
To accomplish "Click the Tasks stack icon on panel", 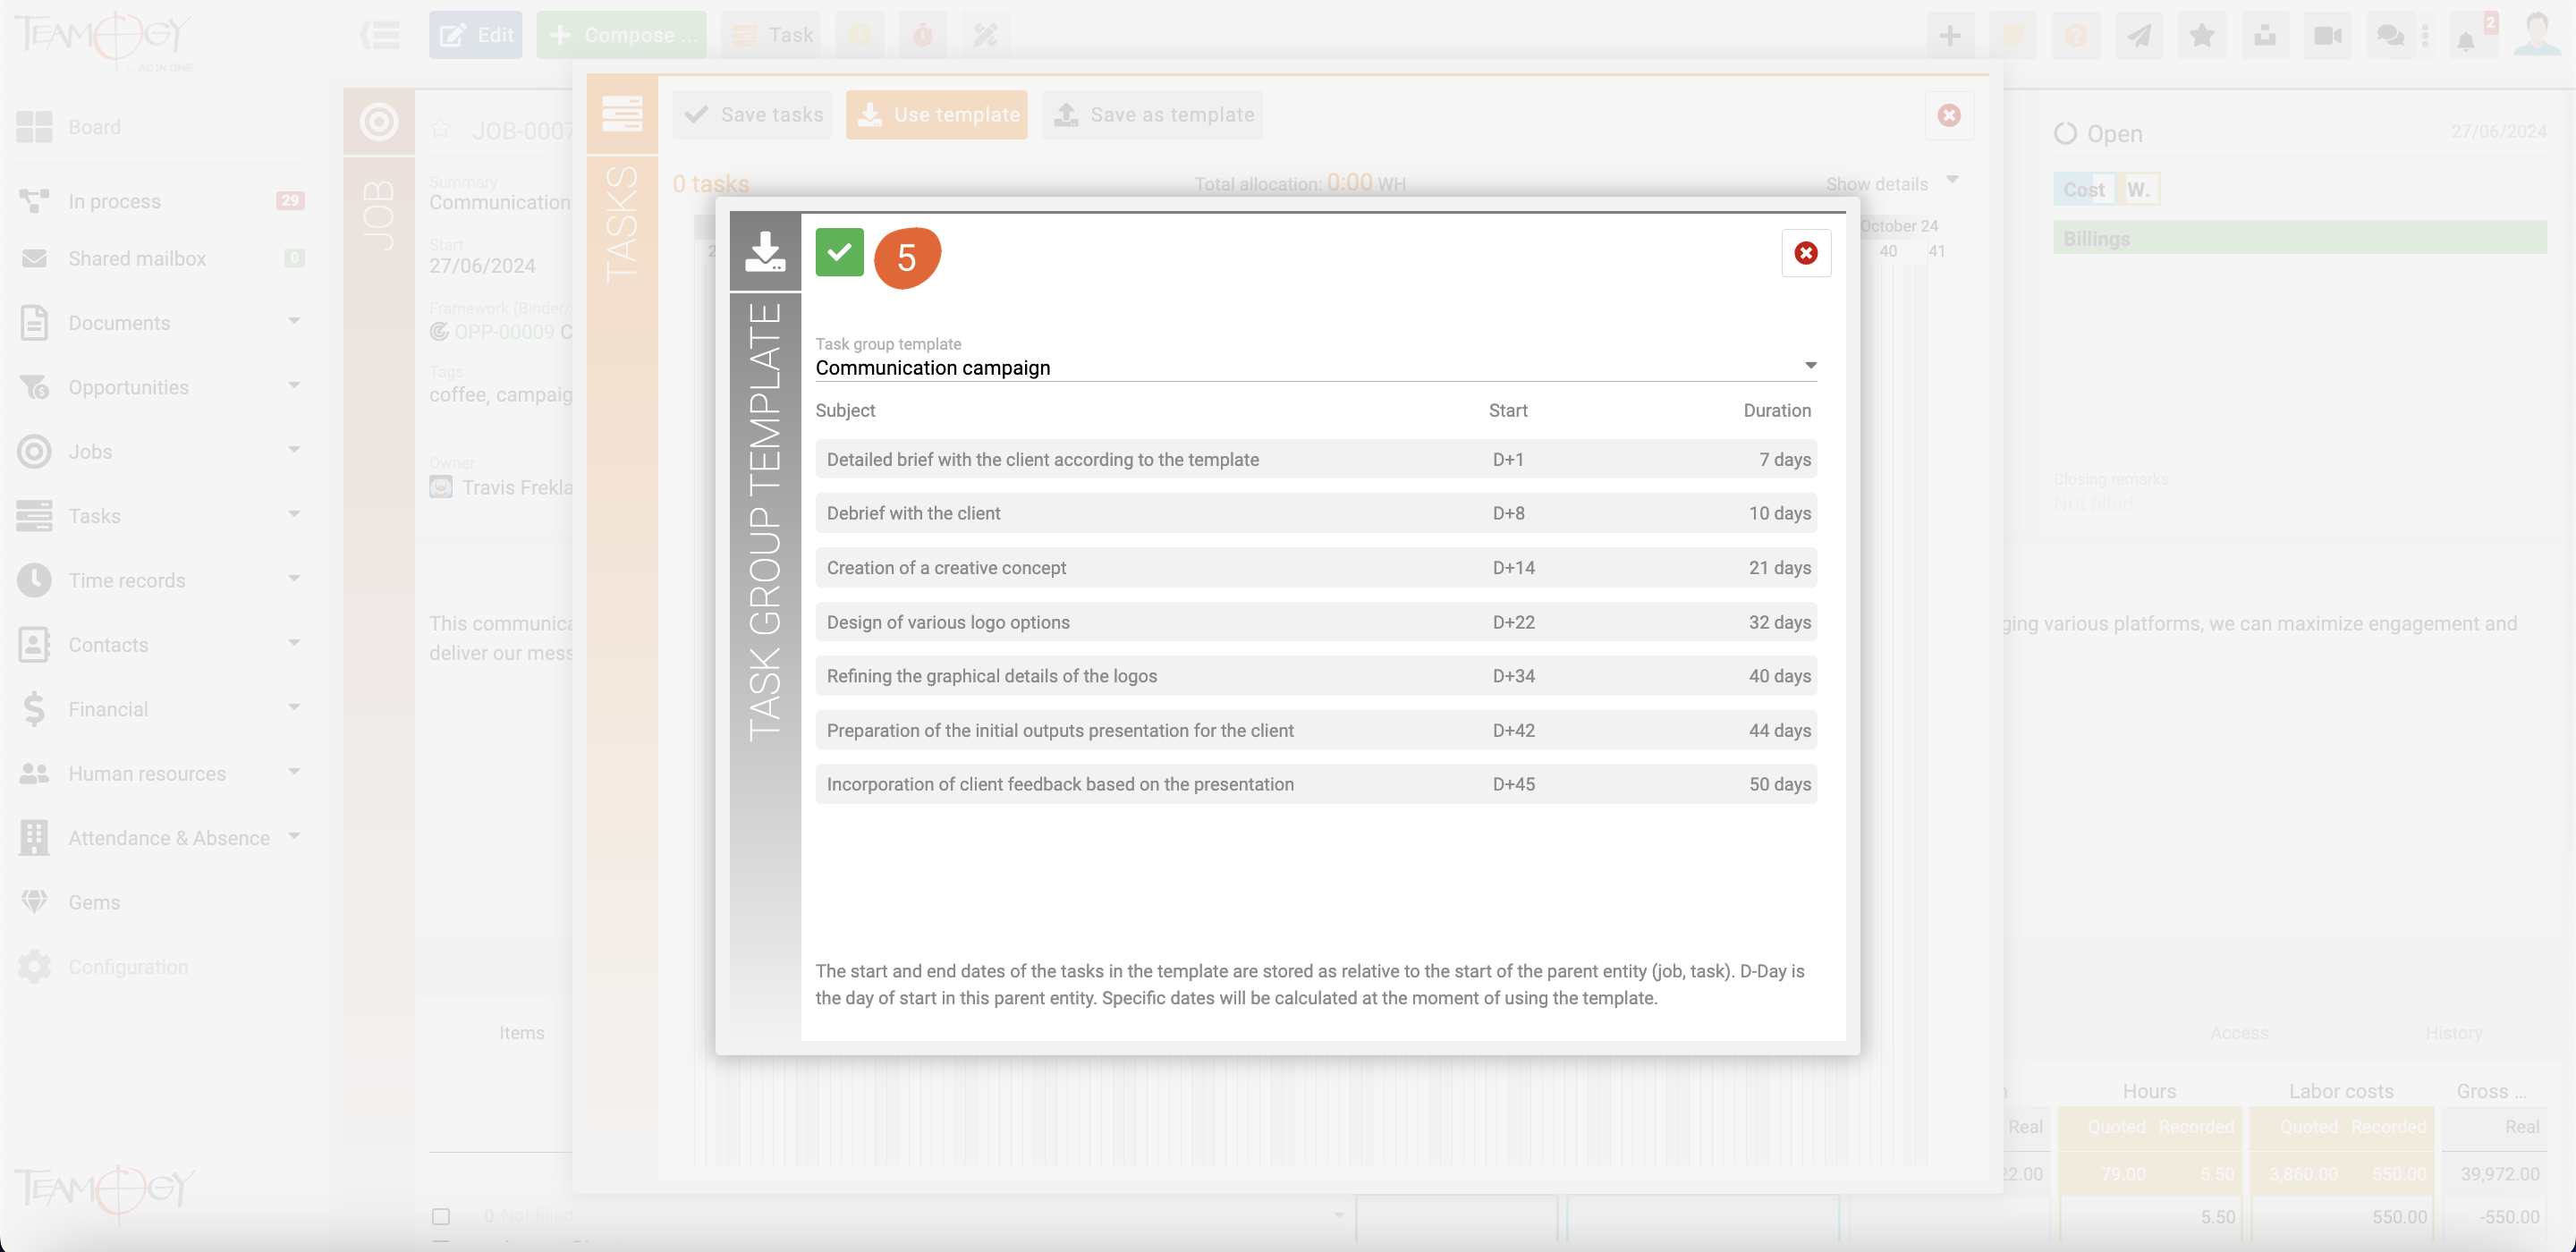I will (622, 114).
